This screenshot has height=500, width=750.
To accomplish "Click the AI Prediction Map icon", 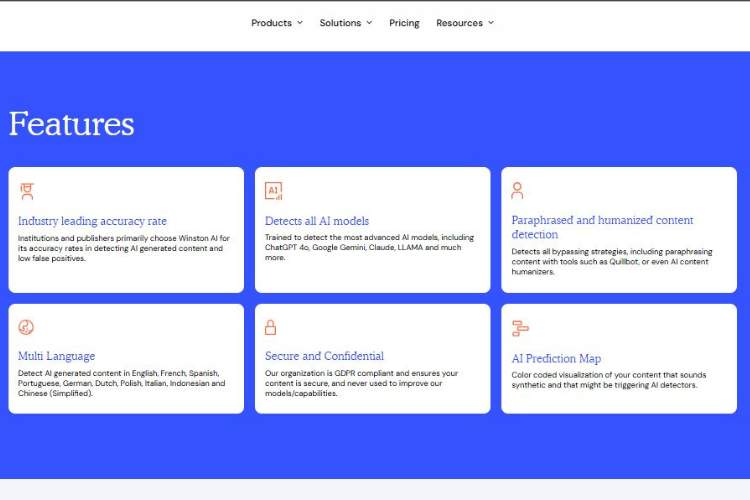I will point(520,328).
